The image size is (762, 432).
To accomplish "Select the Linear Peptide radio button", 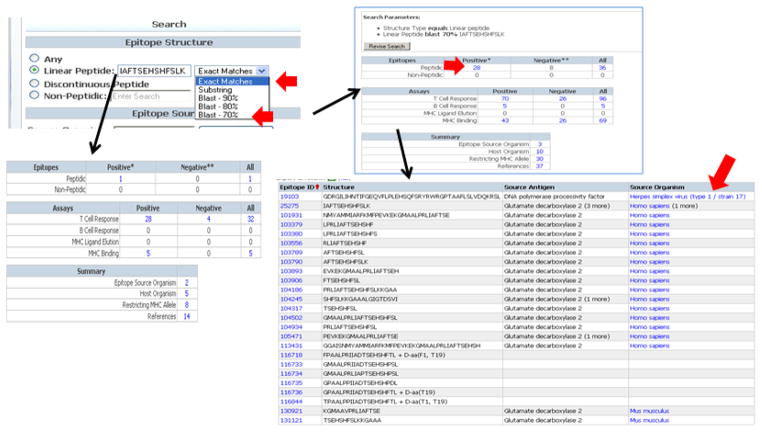I will coord(36,71).
